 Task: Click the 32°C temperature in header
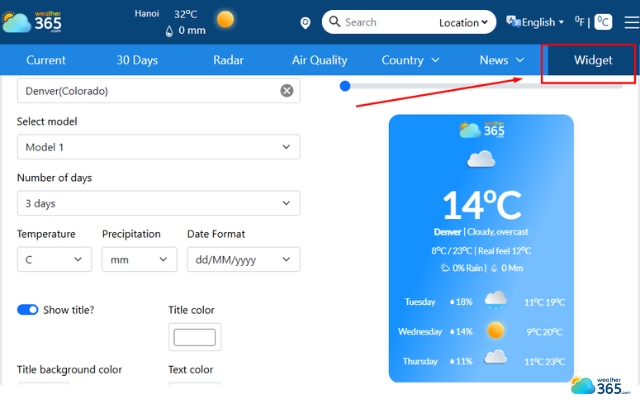[186, 14]
